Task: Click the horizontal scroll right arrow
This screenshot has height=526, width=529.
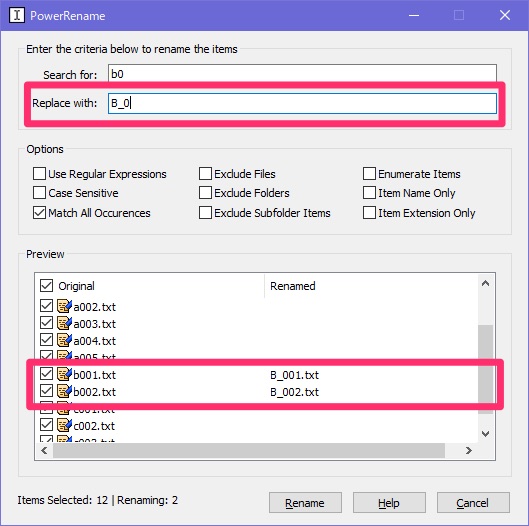Action: (x=468, y=450)
